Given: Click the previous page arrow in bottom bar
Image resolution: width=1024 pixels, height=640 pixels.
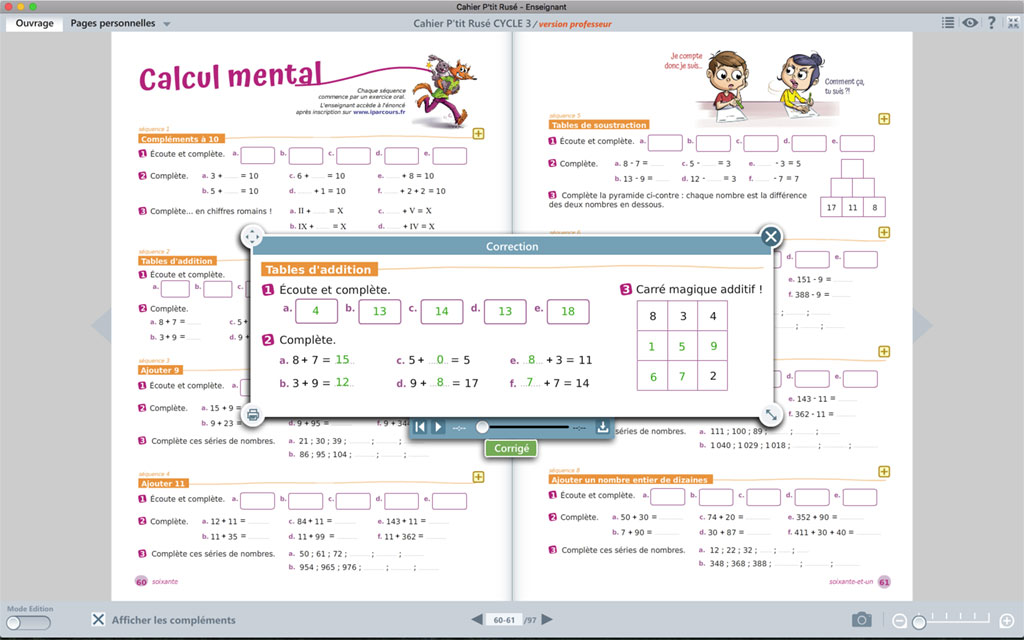Looking at the screenshot, I should 477,619.
